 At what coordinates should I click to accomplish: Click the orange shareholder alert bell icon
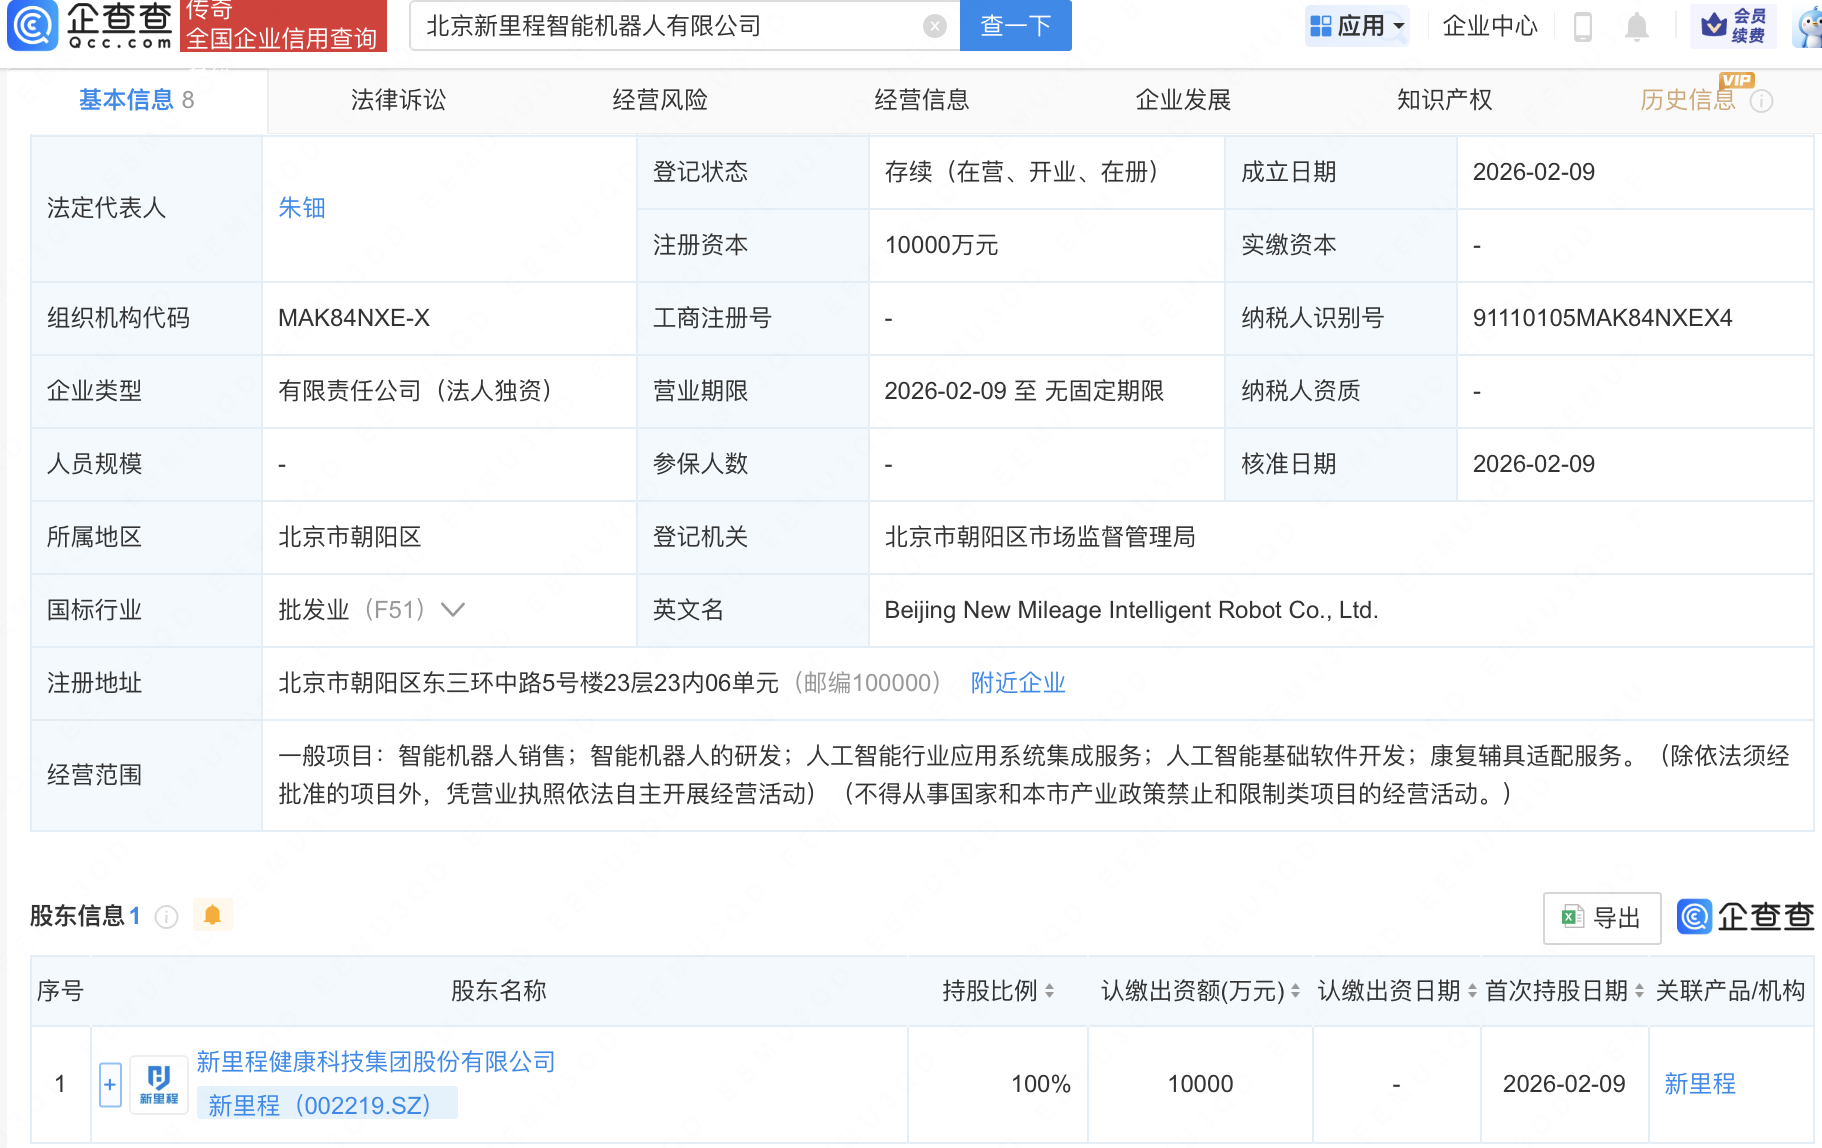pos(212,915)
